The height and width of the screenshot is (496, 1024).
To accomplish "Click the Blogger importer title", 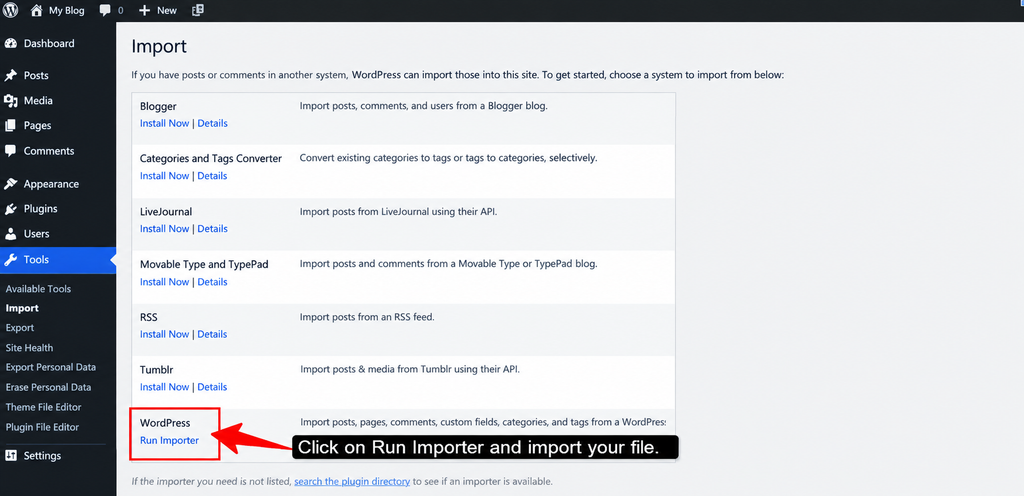I will (x=158, y=106).
